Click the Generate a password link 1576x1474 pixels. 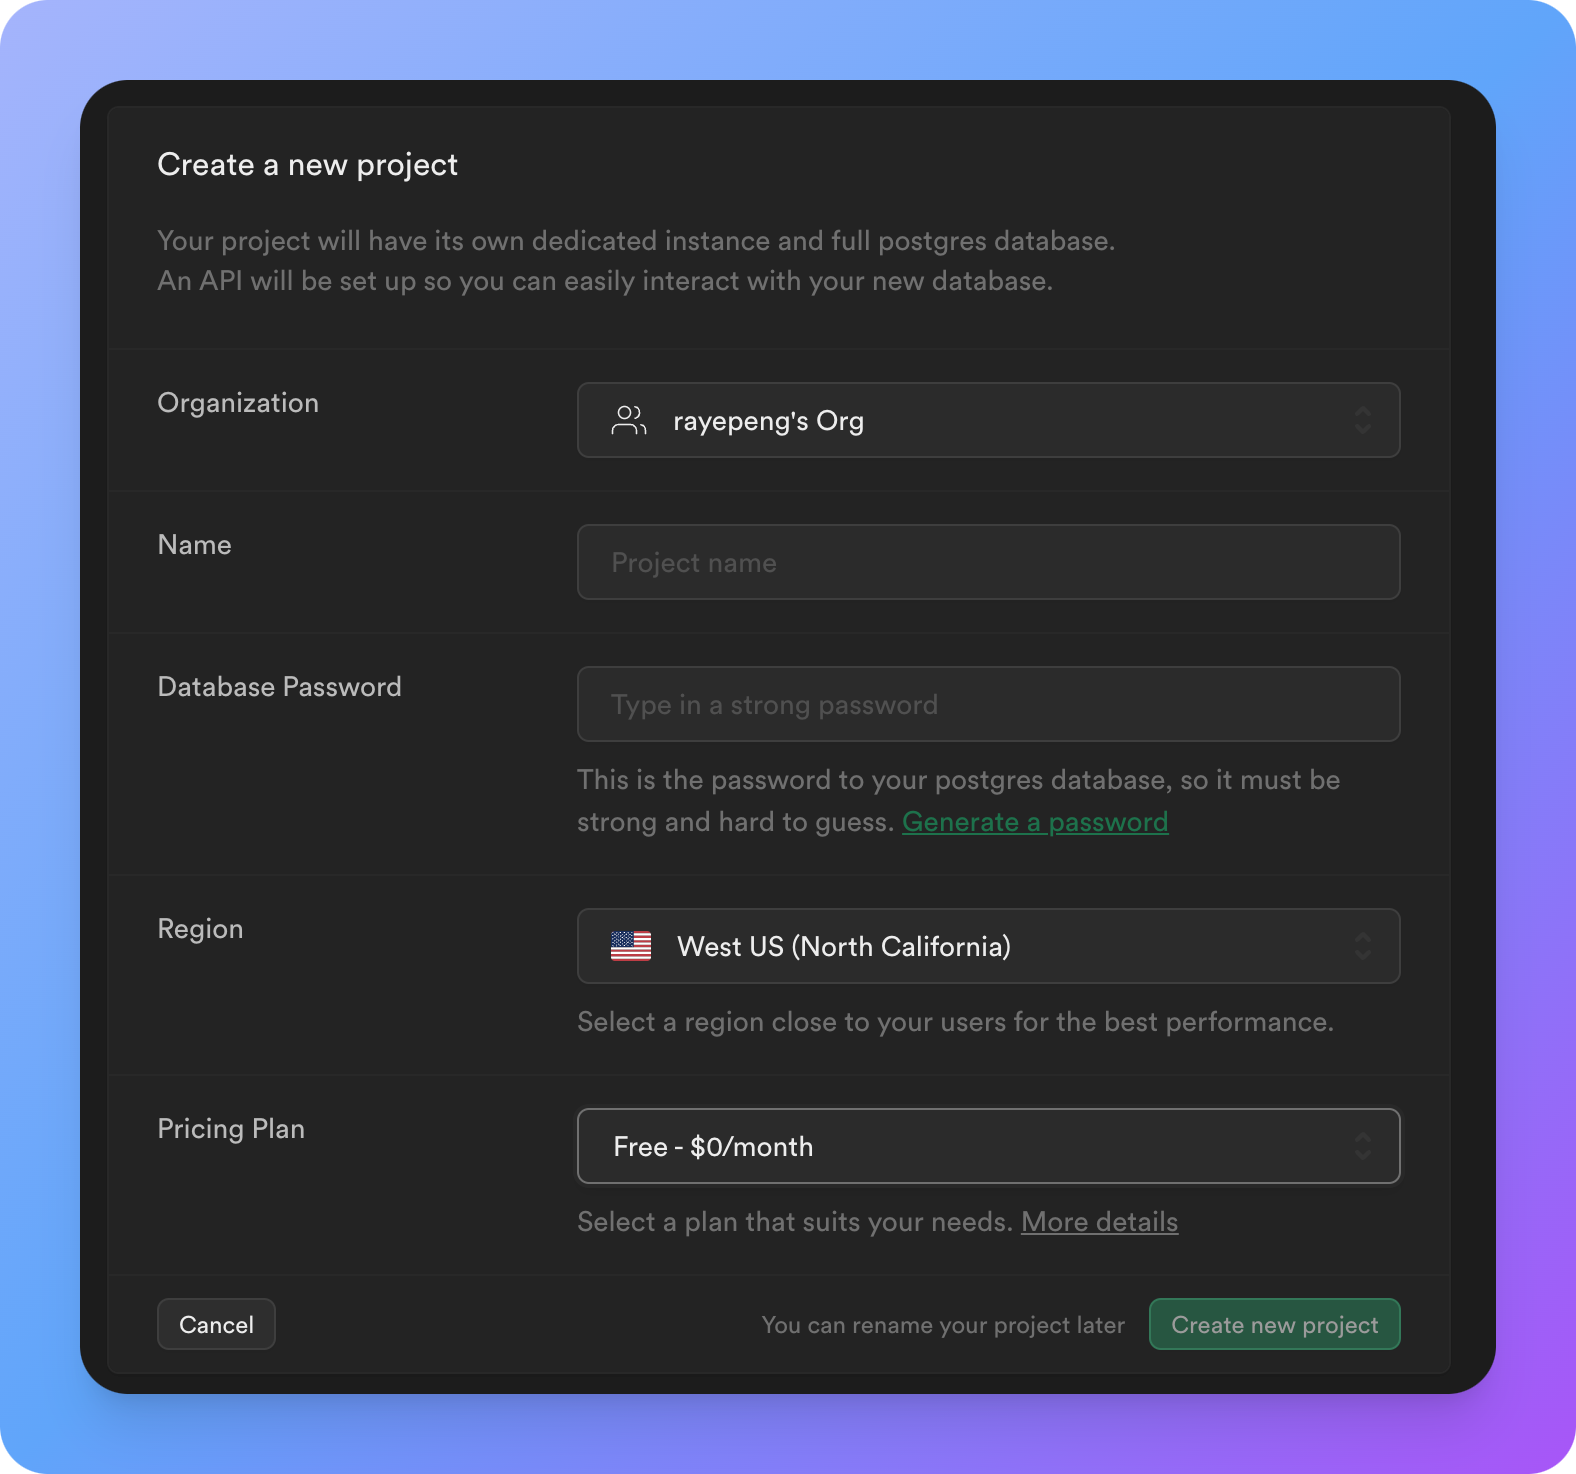(x=1035, y=822)
